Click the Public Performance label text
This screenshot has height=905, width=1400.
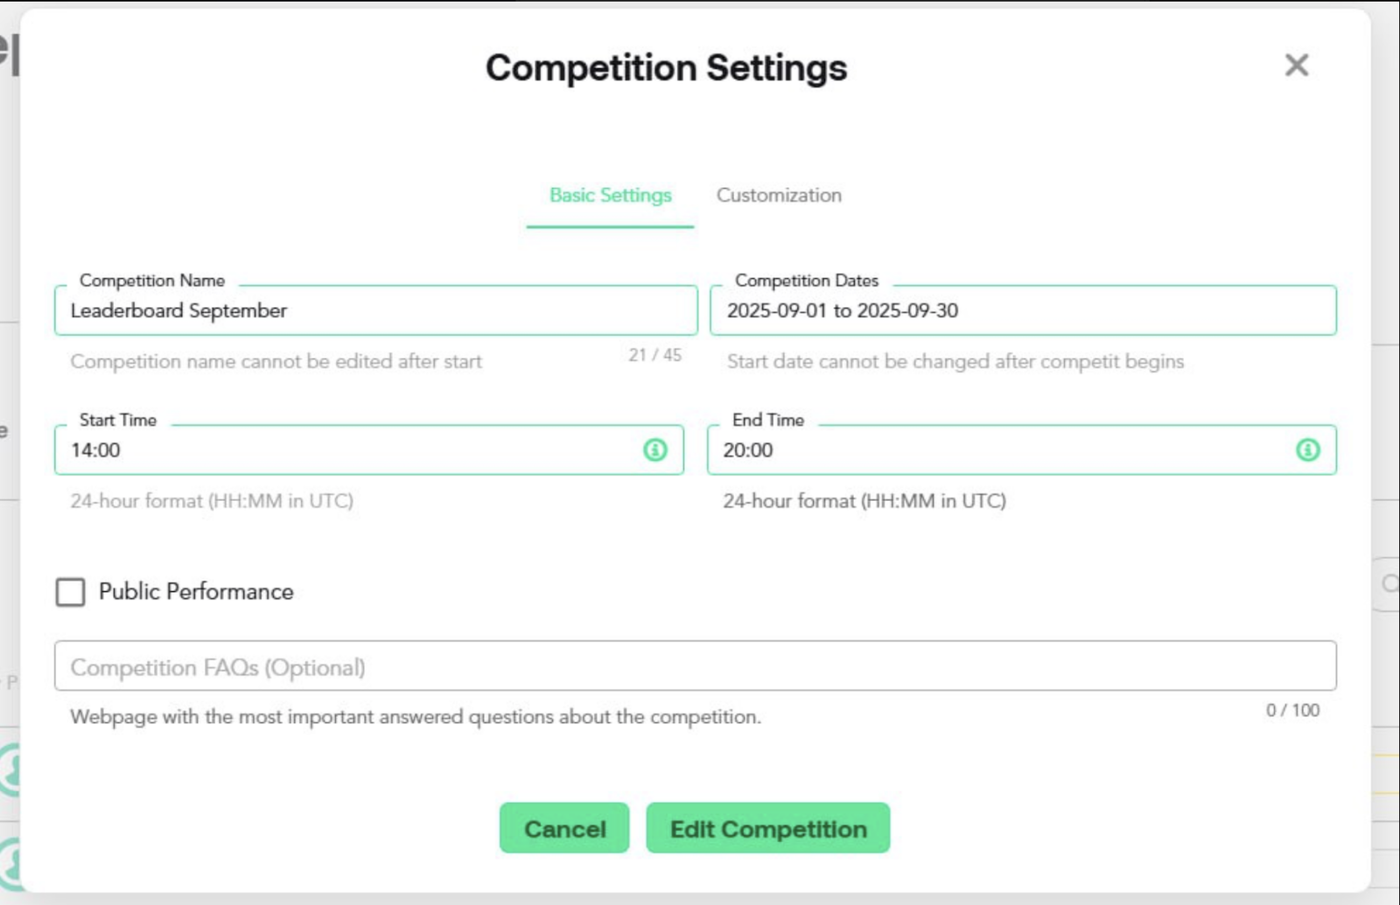tap(196, 592)
